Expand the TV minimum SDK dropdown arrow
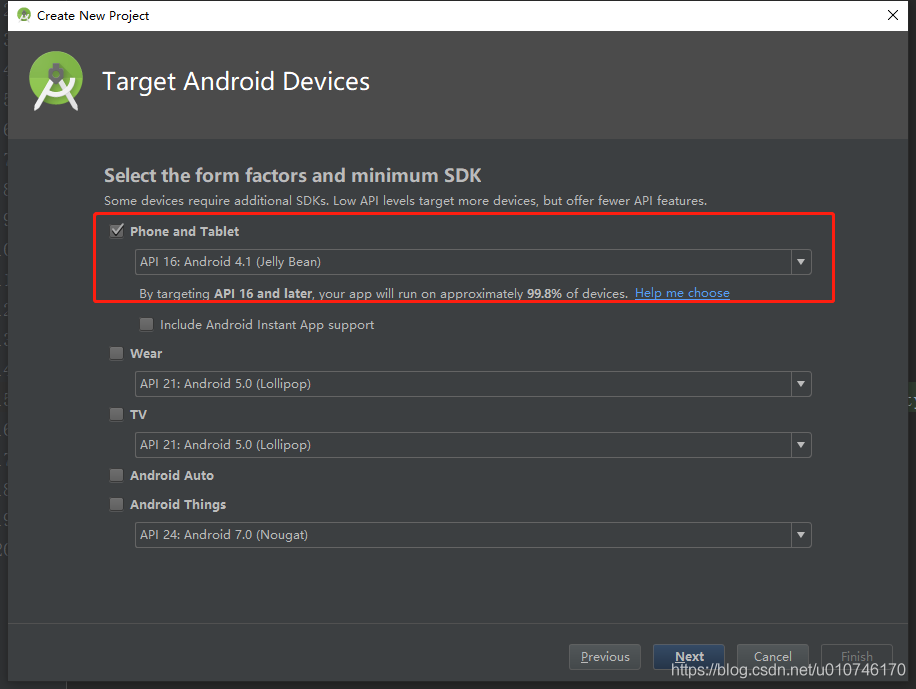916x689 pixels. (x=801, y=445)
